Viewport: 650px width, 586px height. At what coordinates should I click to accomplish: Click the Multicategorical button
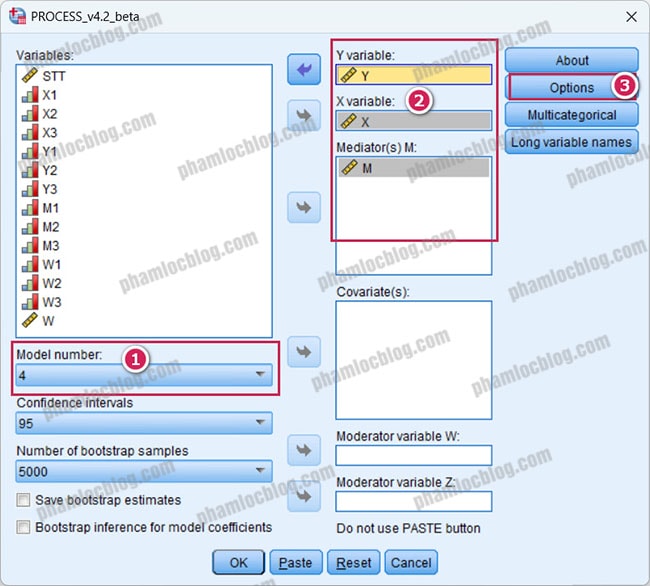click(572, 115)
